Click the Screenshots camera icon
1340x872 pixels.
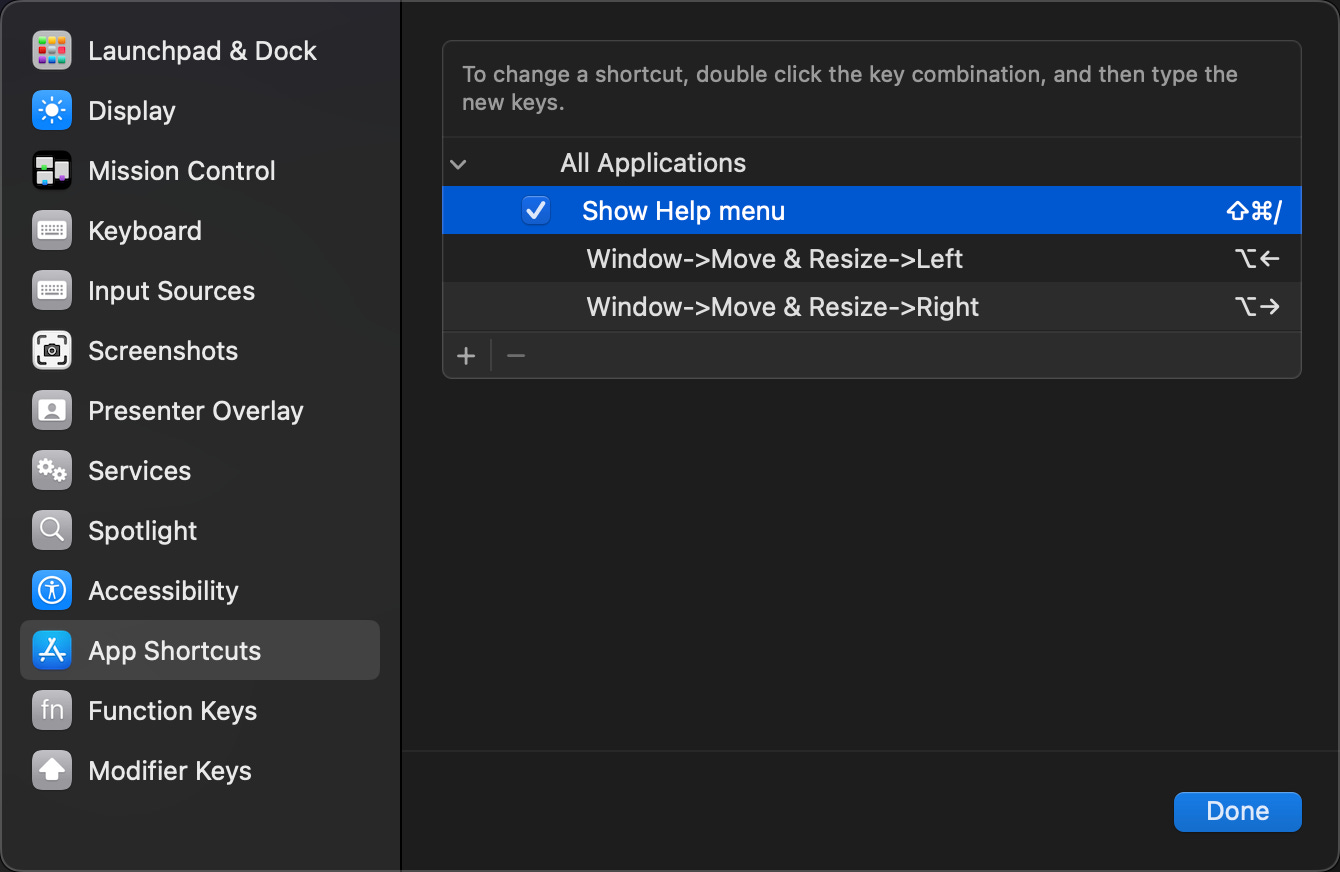click(x=52, y=351)
